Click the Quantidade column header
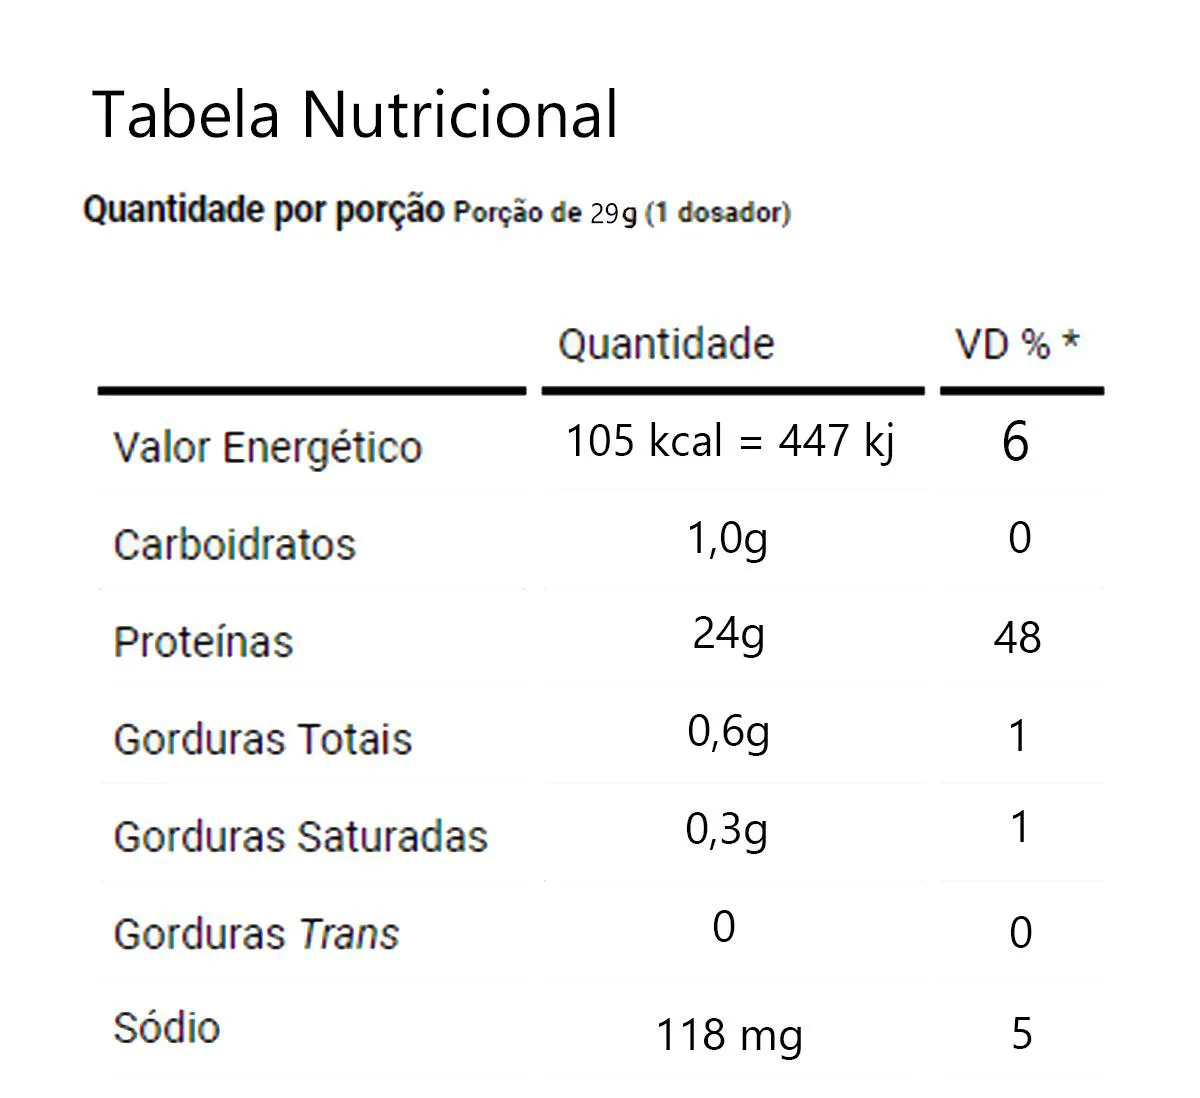The height and width of the screenshot is (1098, 1200). click(666, 344)
